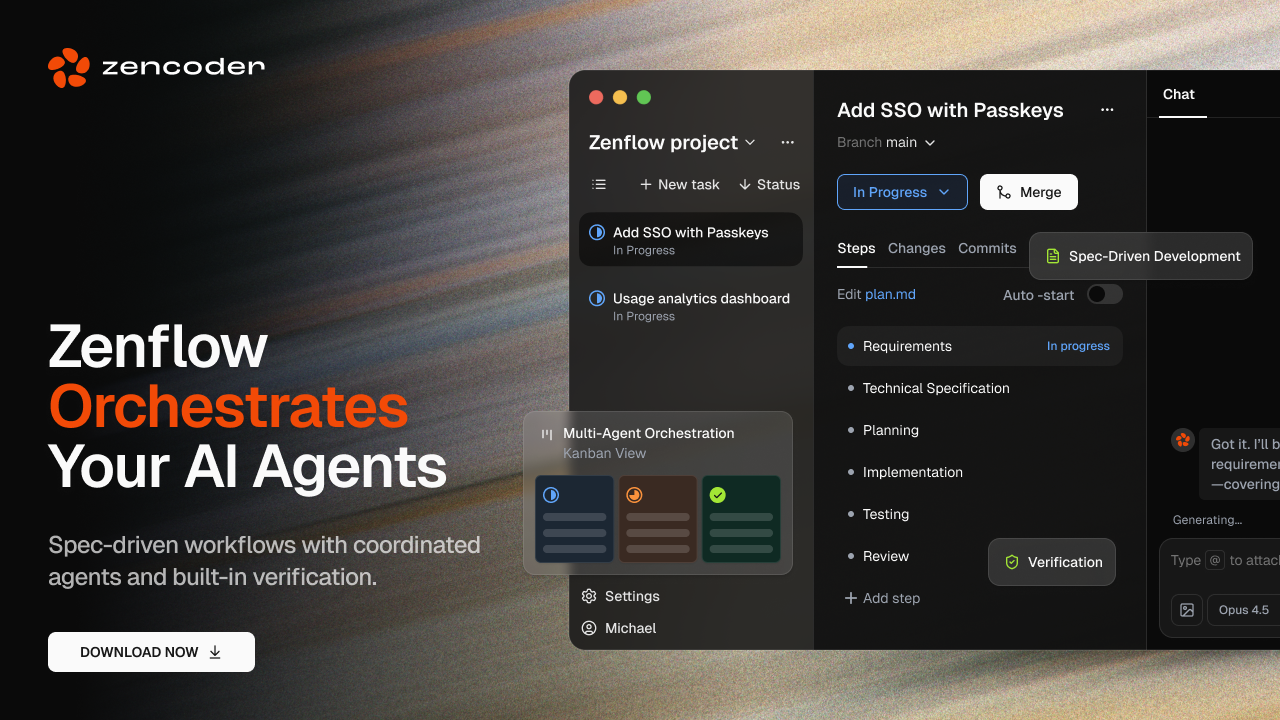
Task: Click the New task plus button
Action: (680, 184)
